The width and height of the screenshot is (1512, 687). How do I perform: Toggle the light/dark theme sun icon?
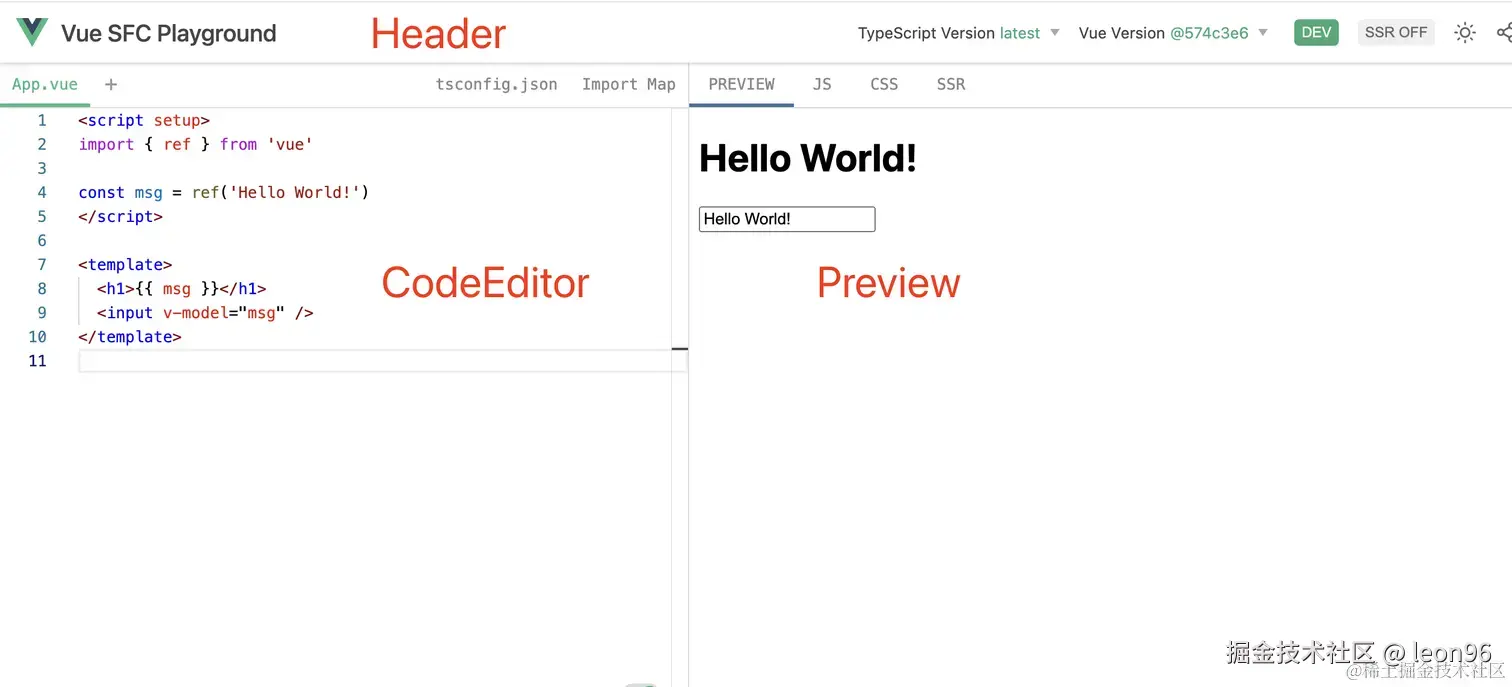[1465, 33]
